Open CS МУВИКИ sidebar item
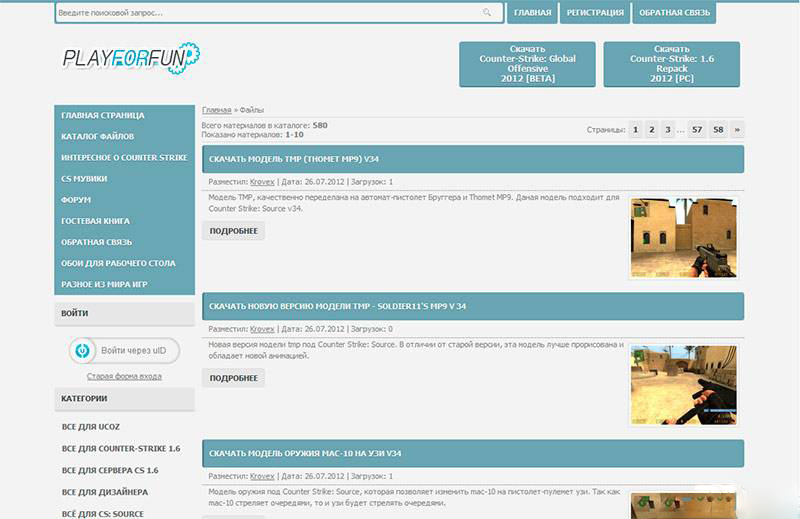Screen dimensions: 800x519 (124, 179)
